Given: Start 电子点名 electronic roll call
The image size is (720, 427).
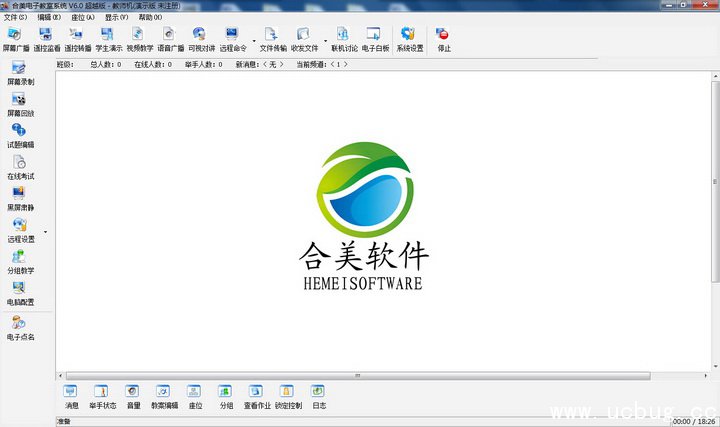Looking at the screenshot, I should (20, 328).
